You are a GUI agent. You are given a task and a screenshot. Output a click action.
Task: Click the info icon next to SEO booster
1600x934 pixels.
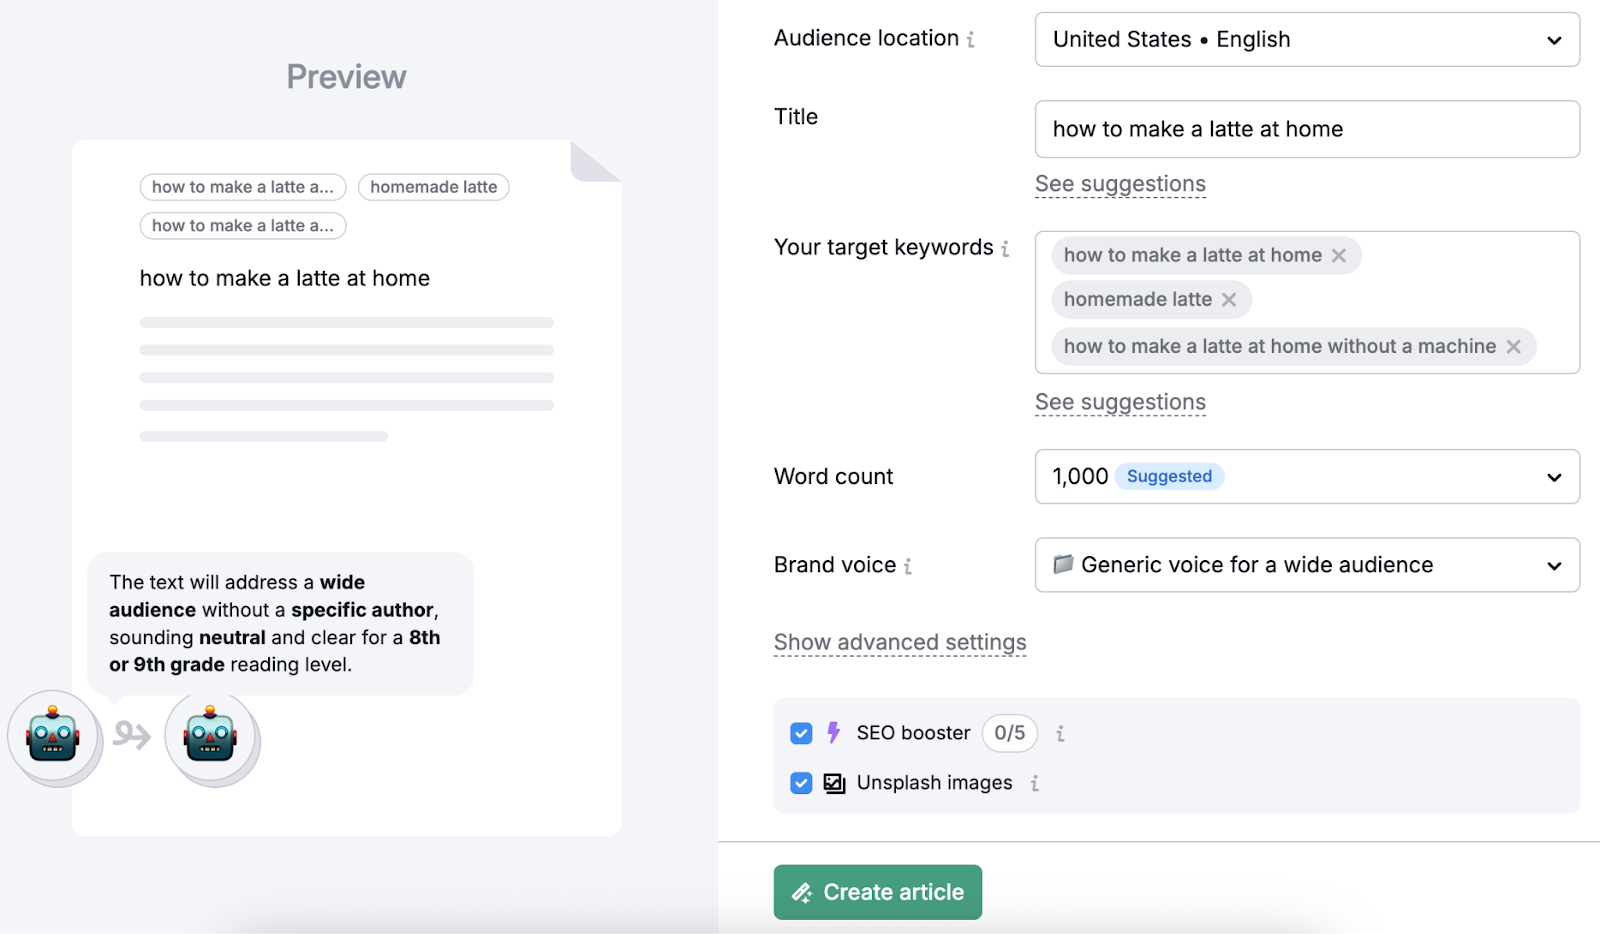tap(1059, 733)
